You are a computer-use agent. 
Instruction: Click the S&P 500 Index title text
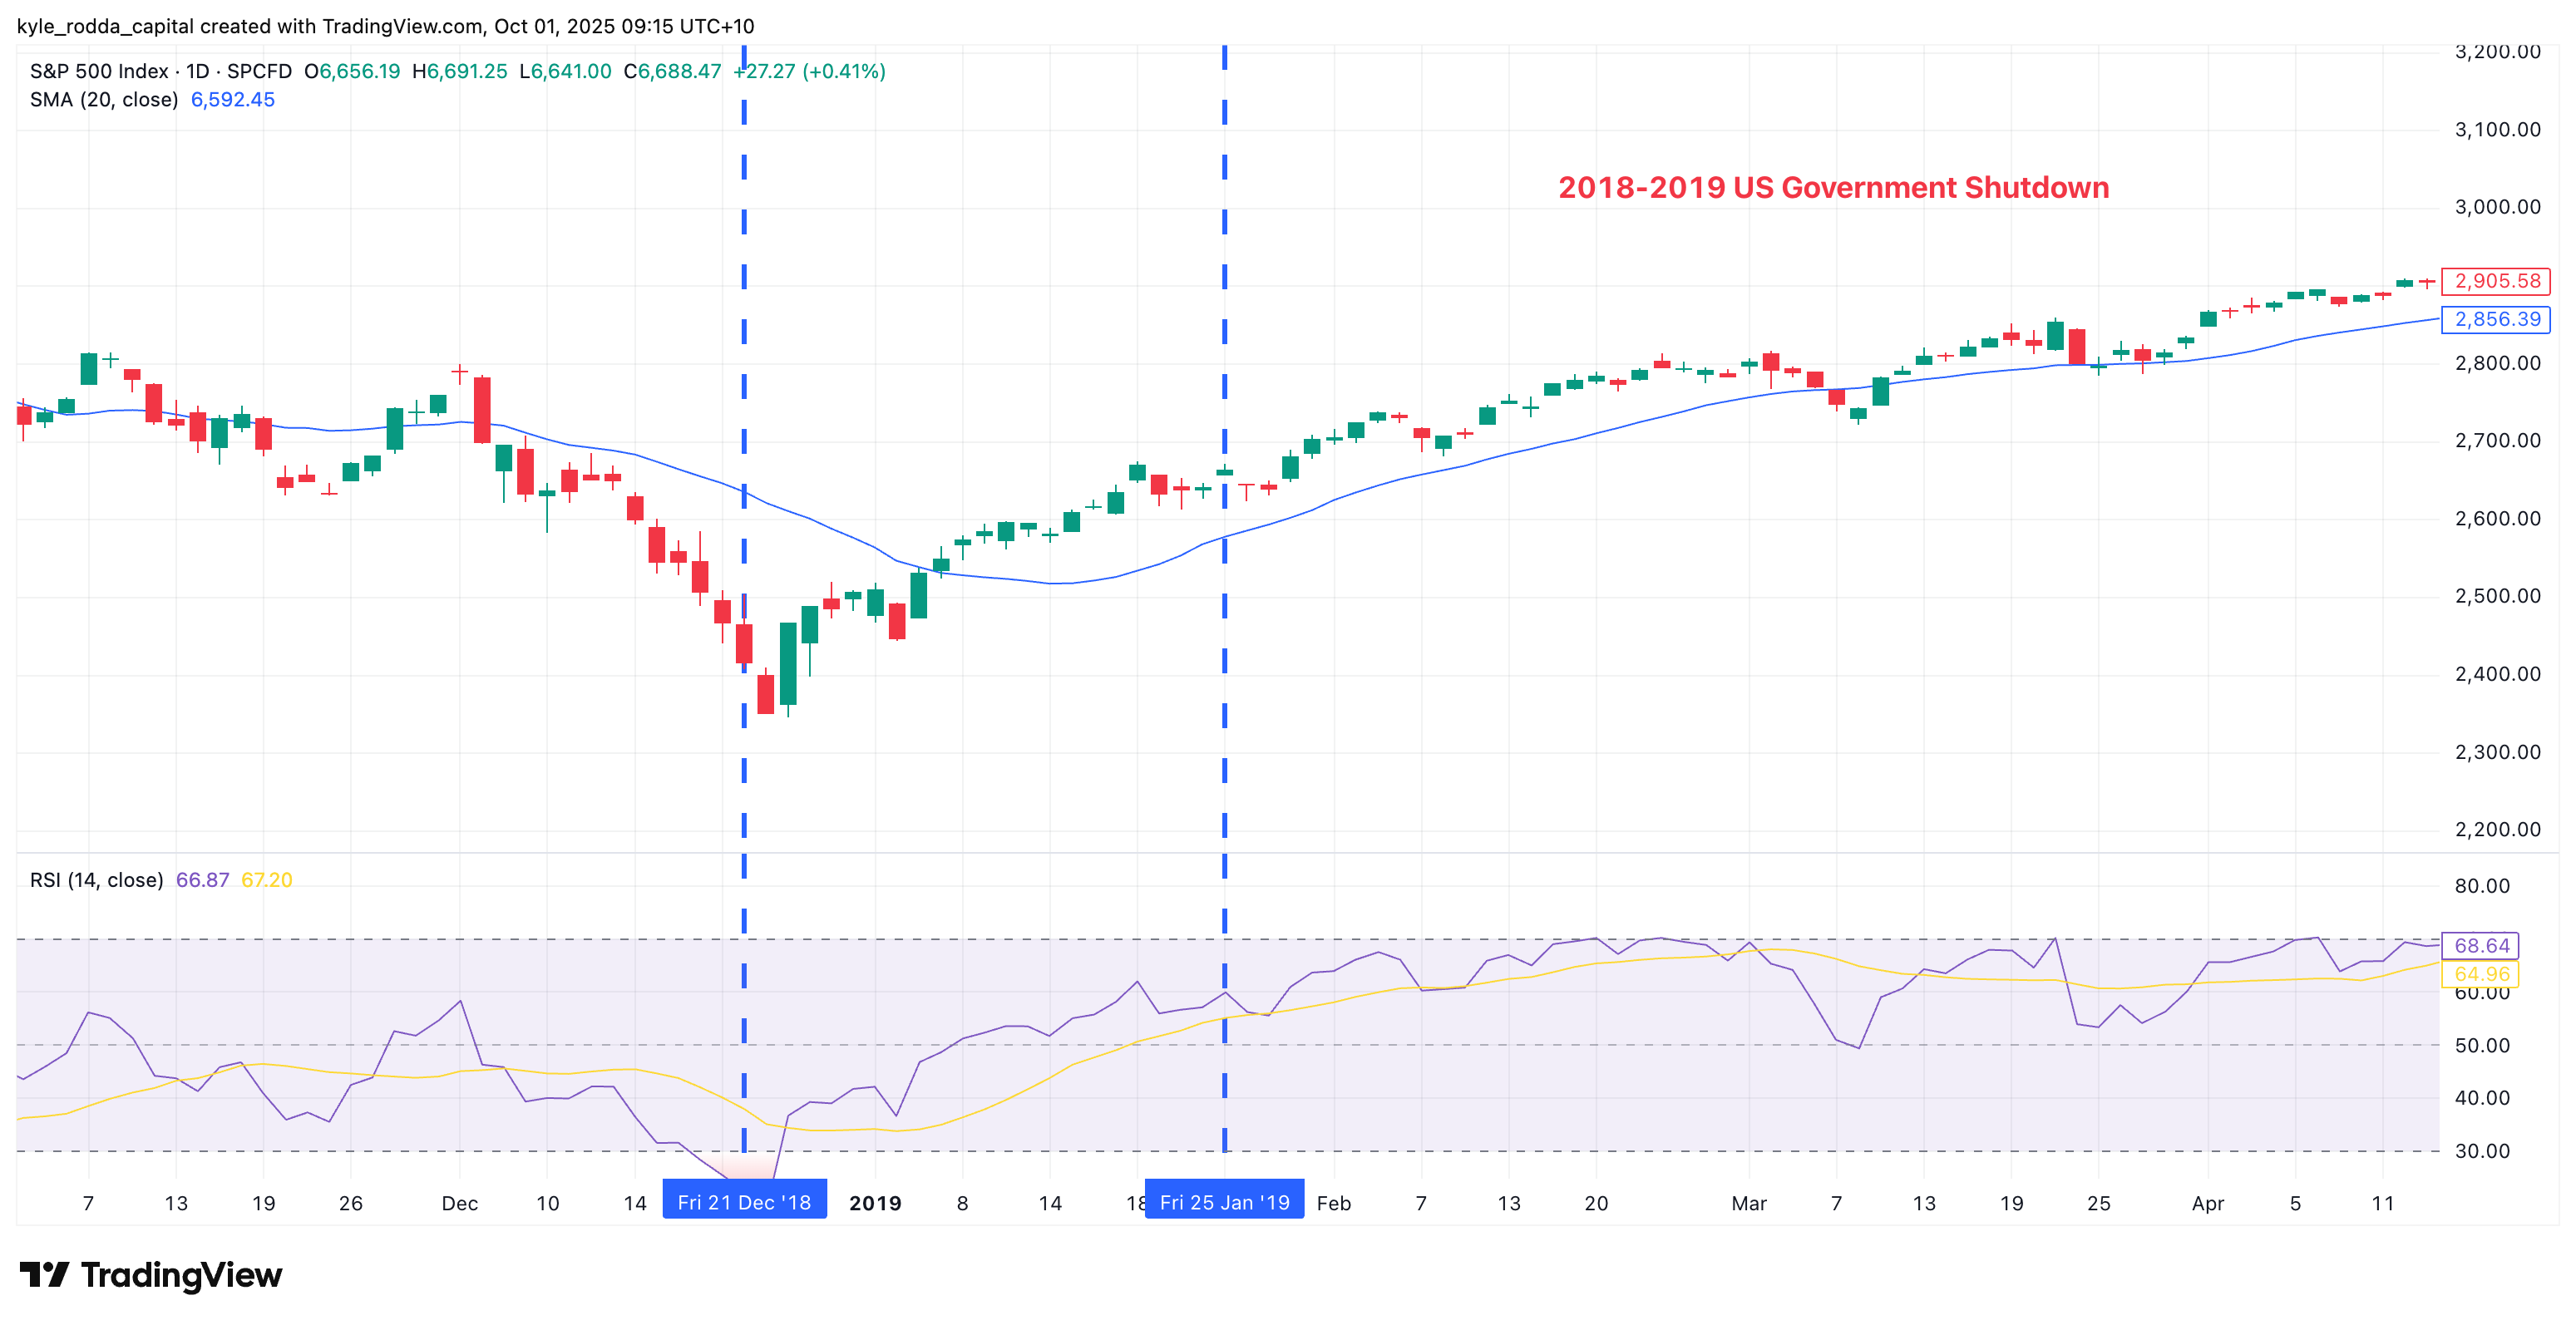pos(99,71)
